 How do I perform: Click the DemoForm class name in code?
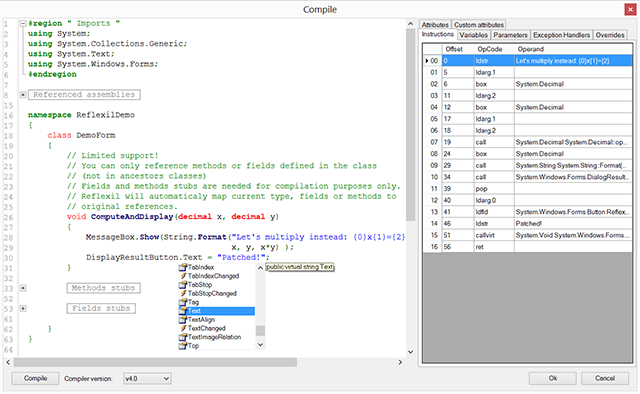coord(96,135)
